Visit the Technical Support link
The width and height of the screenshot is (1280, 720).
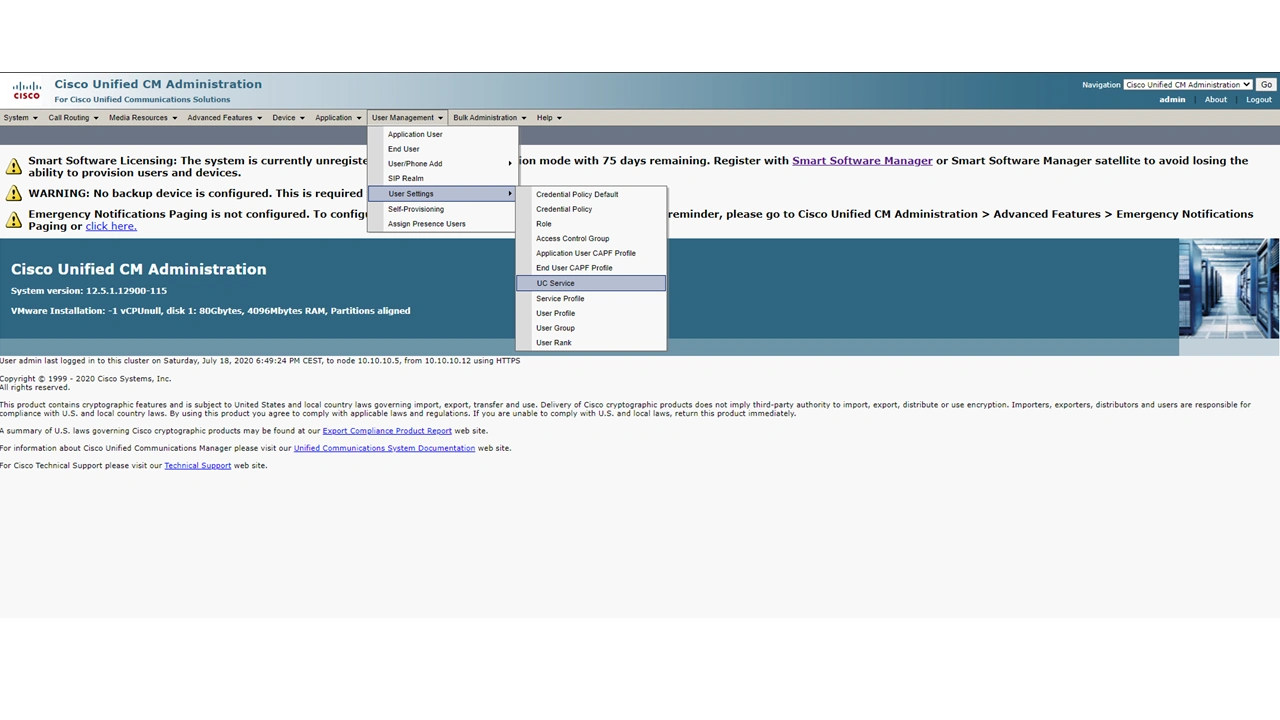coord(197,465)
